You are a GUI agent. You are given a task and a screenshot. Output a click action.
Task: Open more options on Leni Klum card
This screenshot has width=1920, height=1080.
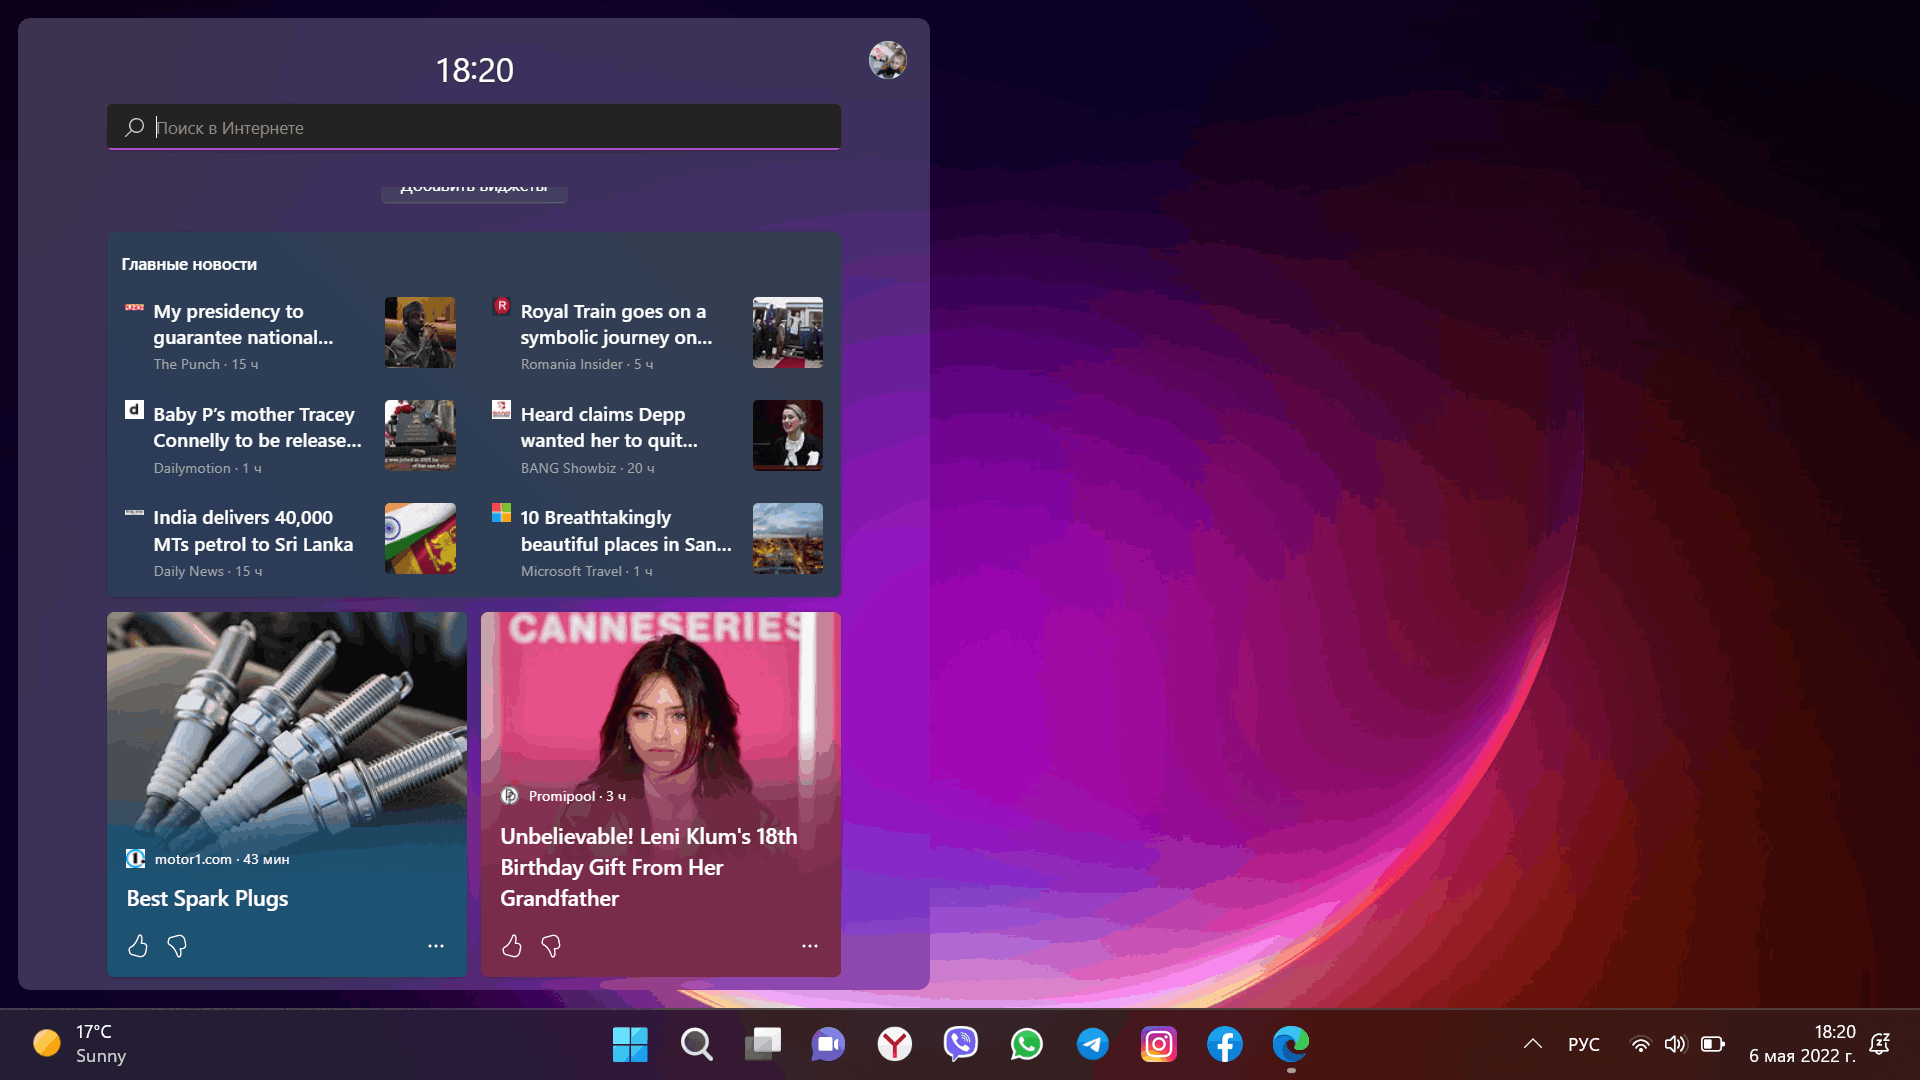click(810, 945)
